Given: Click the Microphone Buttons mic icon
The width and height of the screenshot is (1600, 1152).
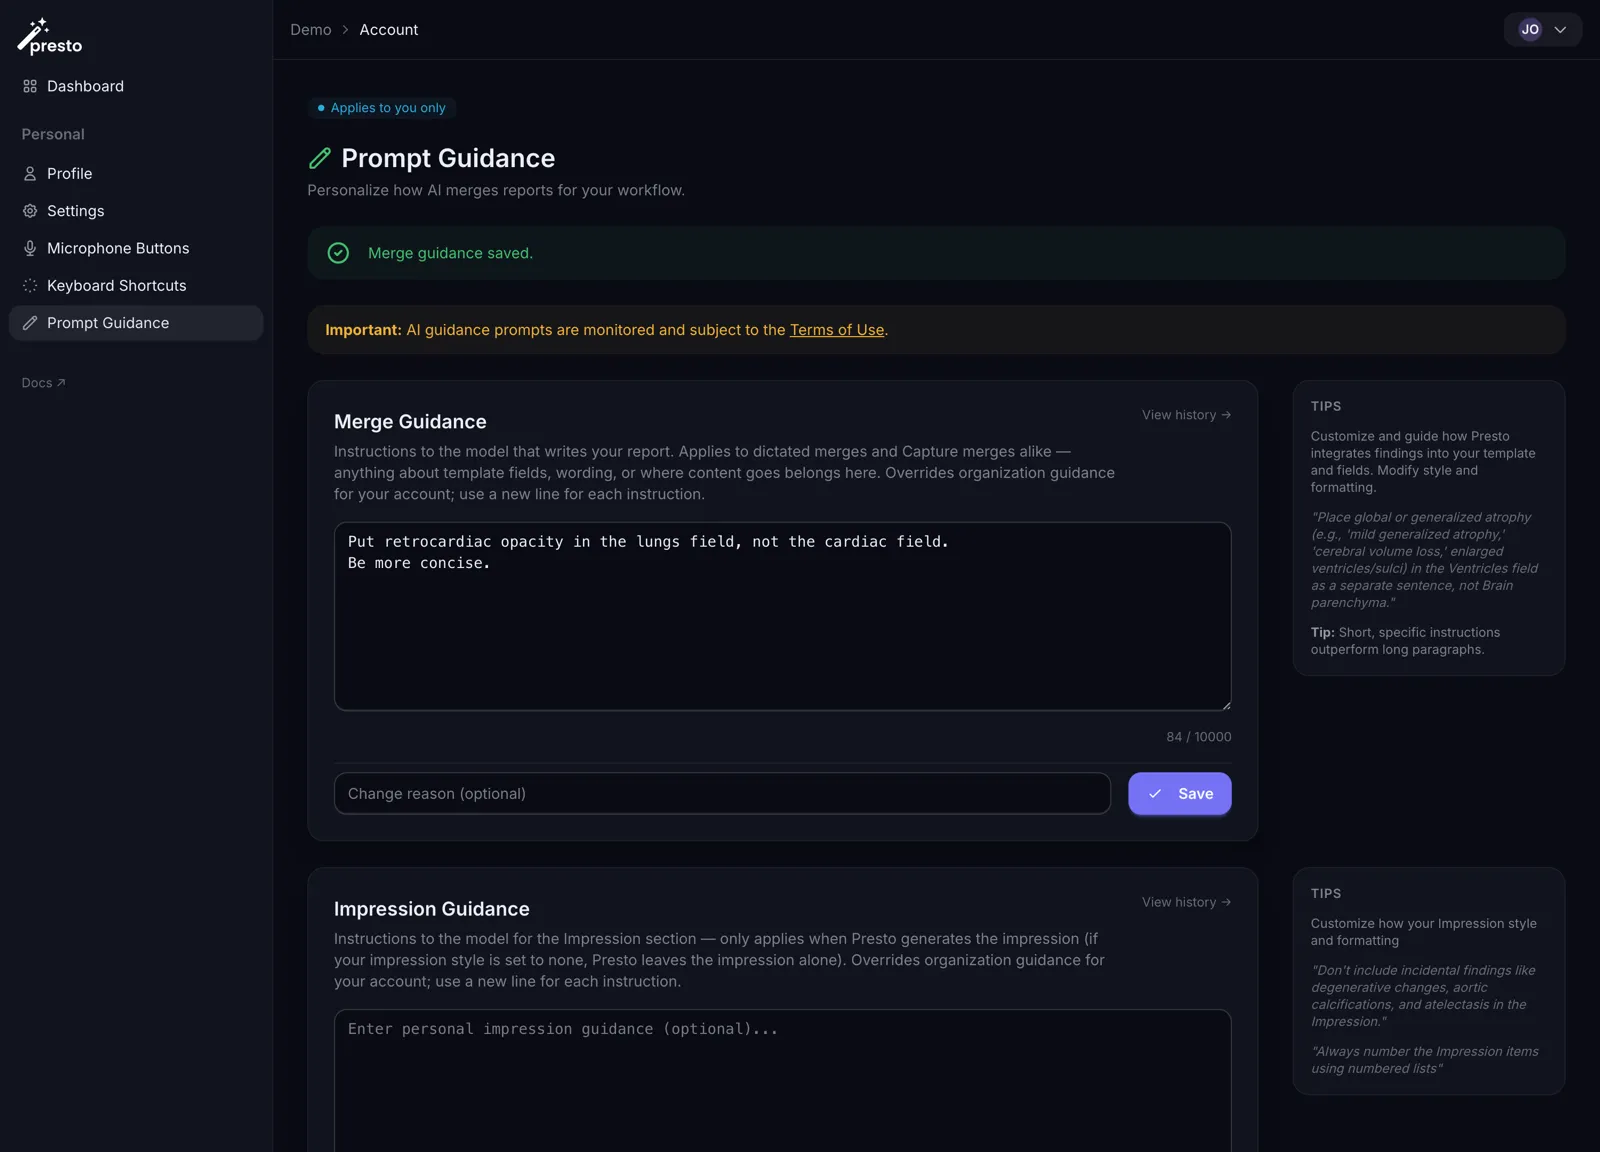Looking at the screenshot, I should coord(30,248).
